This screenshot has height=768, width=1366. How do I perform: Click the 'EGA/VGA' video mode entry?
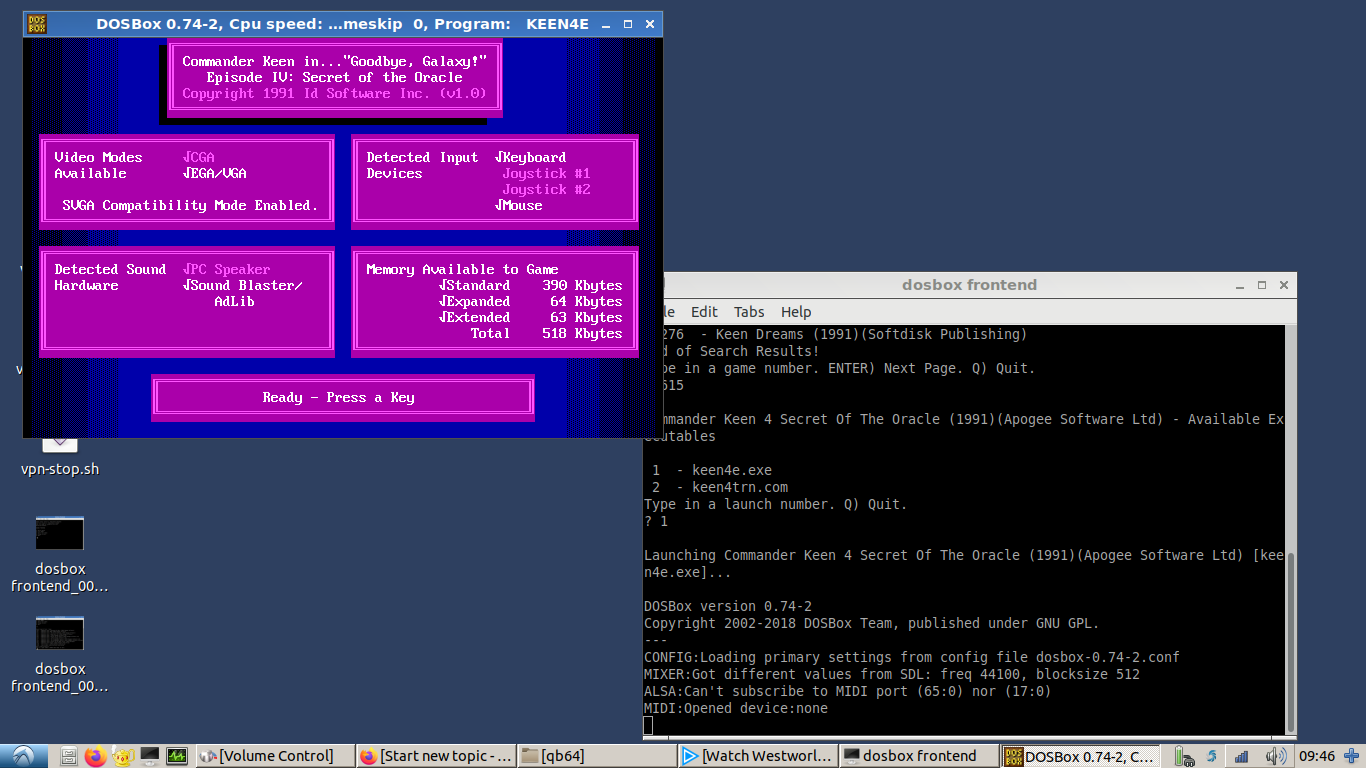pyautogui.click(x=215, y=173)
